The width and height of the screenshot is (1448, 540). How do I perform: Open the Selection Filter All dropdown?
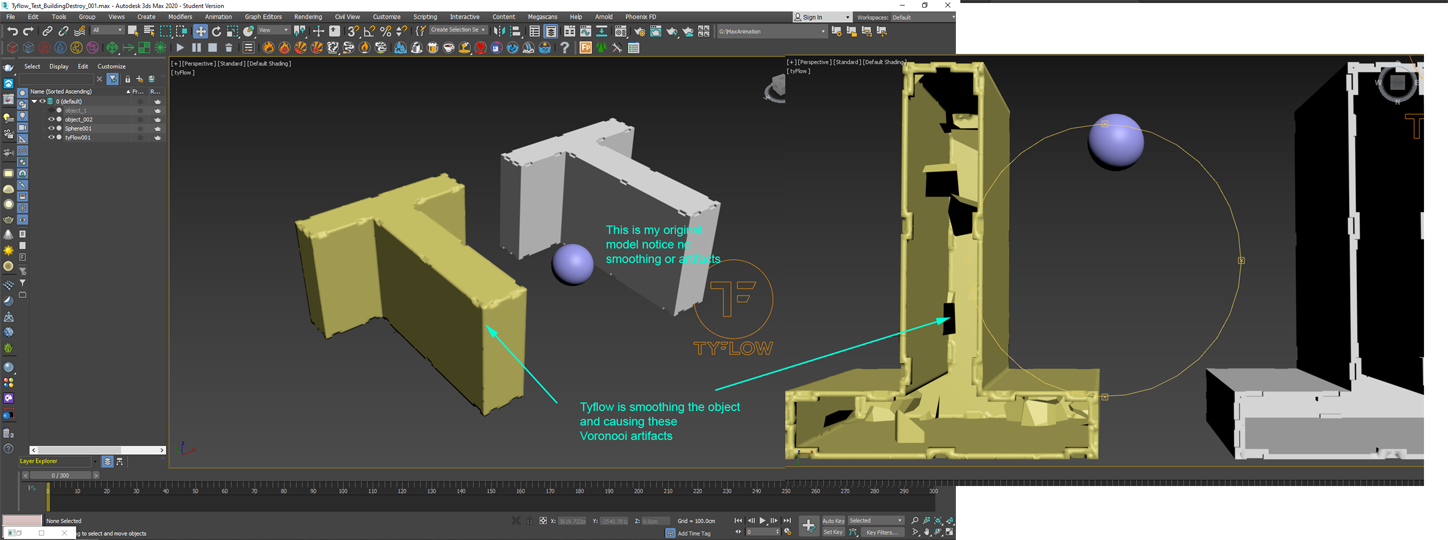point(108,31)
